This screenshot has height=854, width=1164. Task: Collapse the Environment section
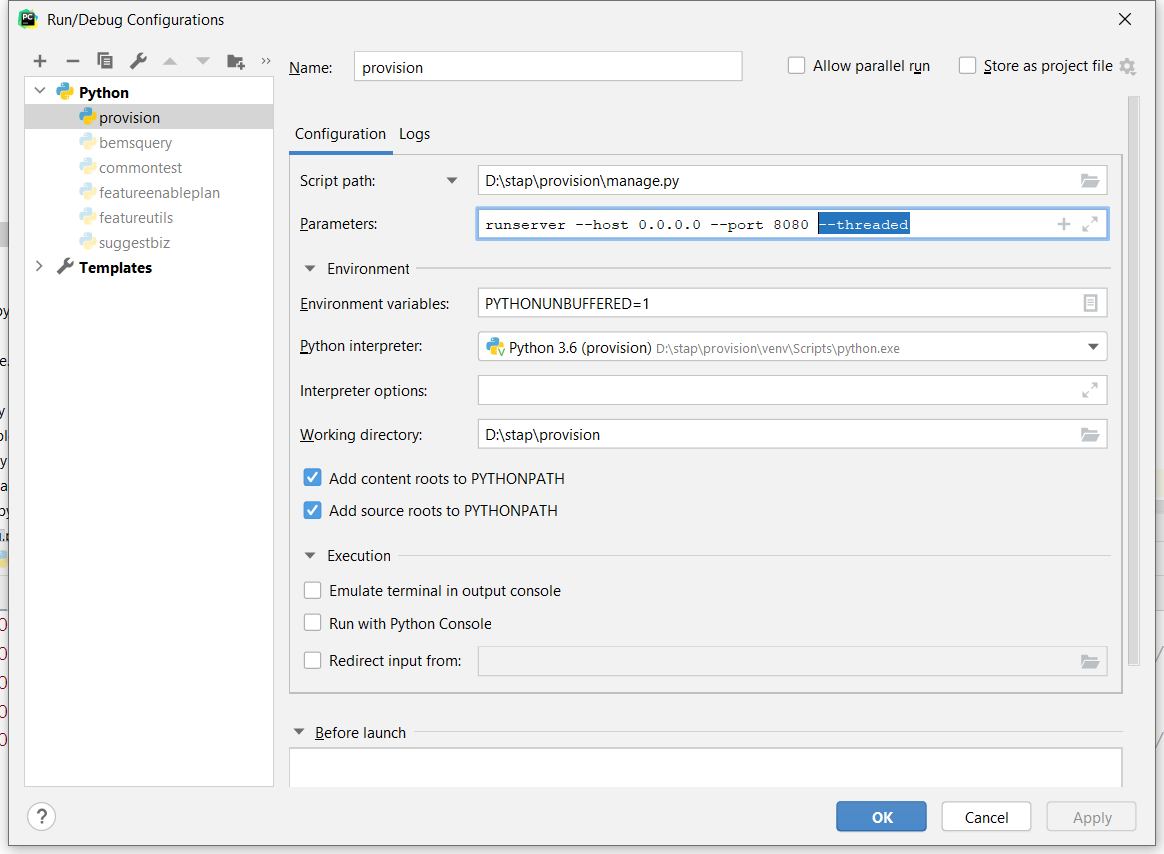click(x=310, y=268)
